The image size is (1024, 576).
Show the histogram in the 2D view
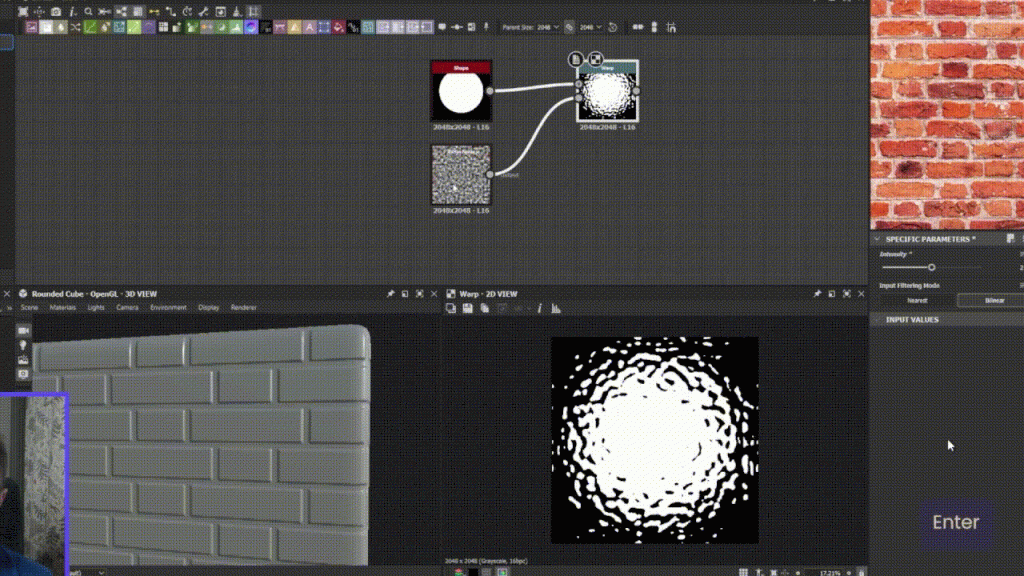click(x=556, y=308)
